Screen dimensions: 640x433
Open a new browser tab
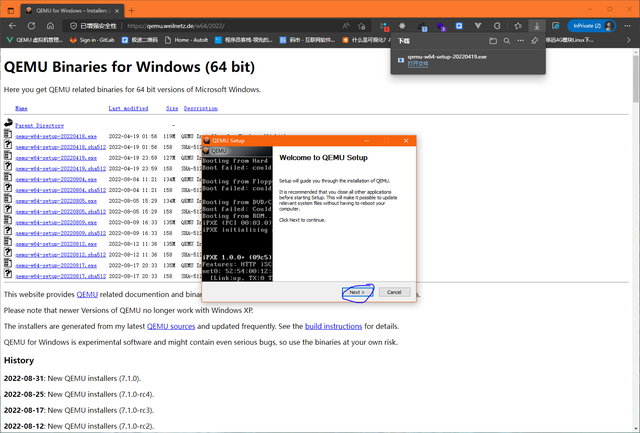tap(131, 11)
